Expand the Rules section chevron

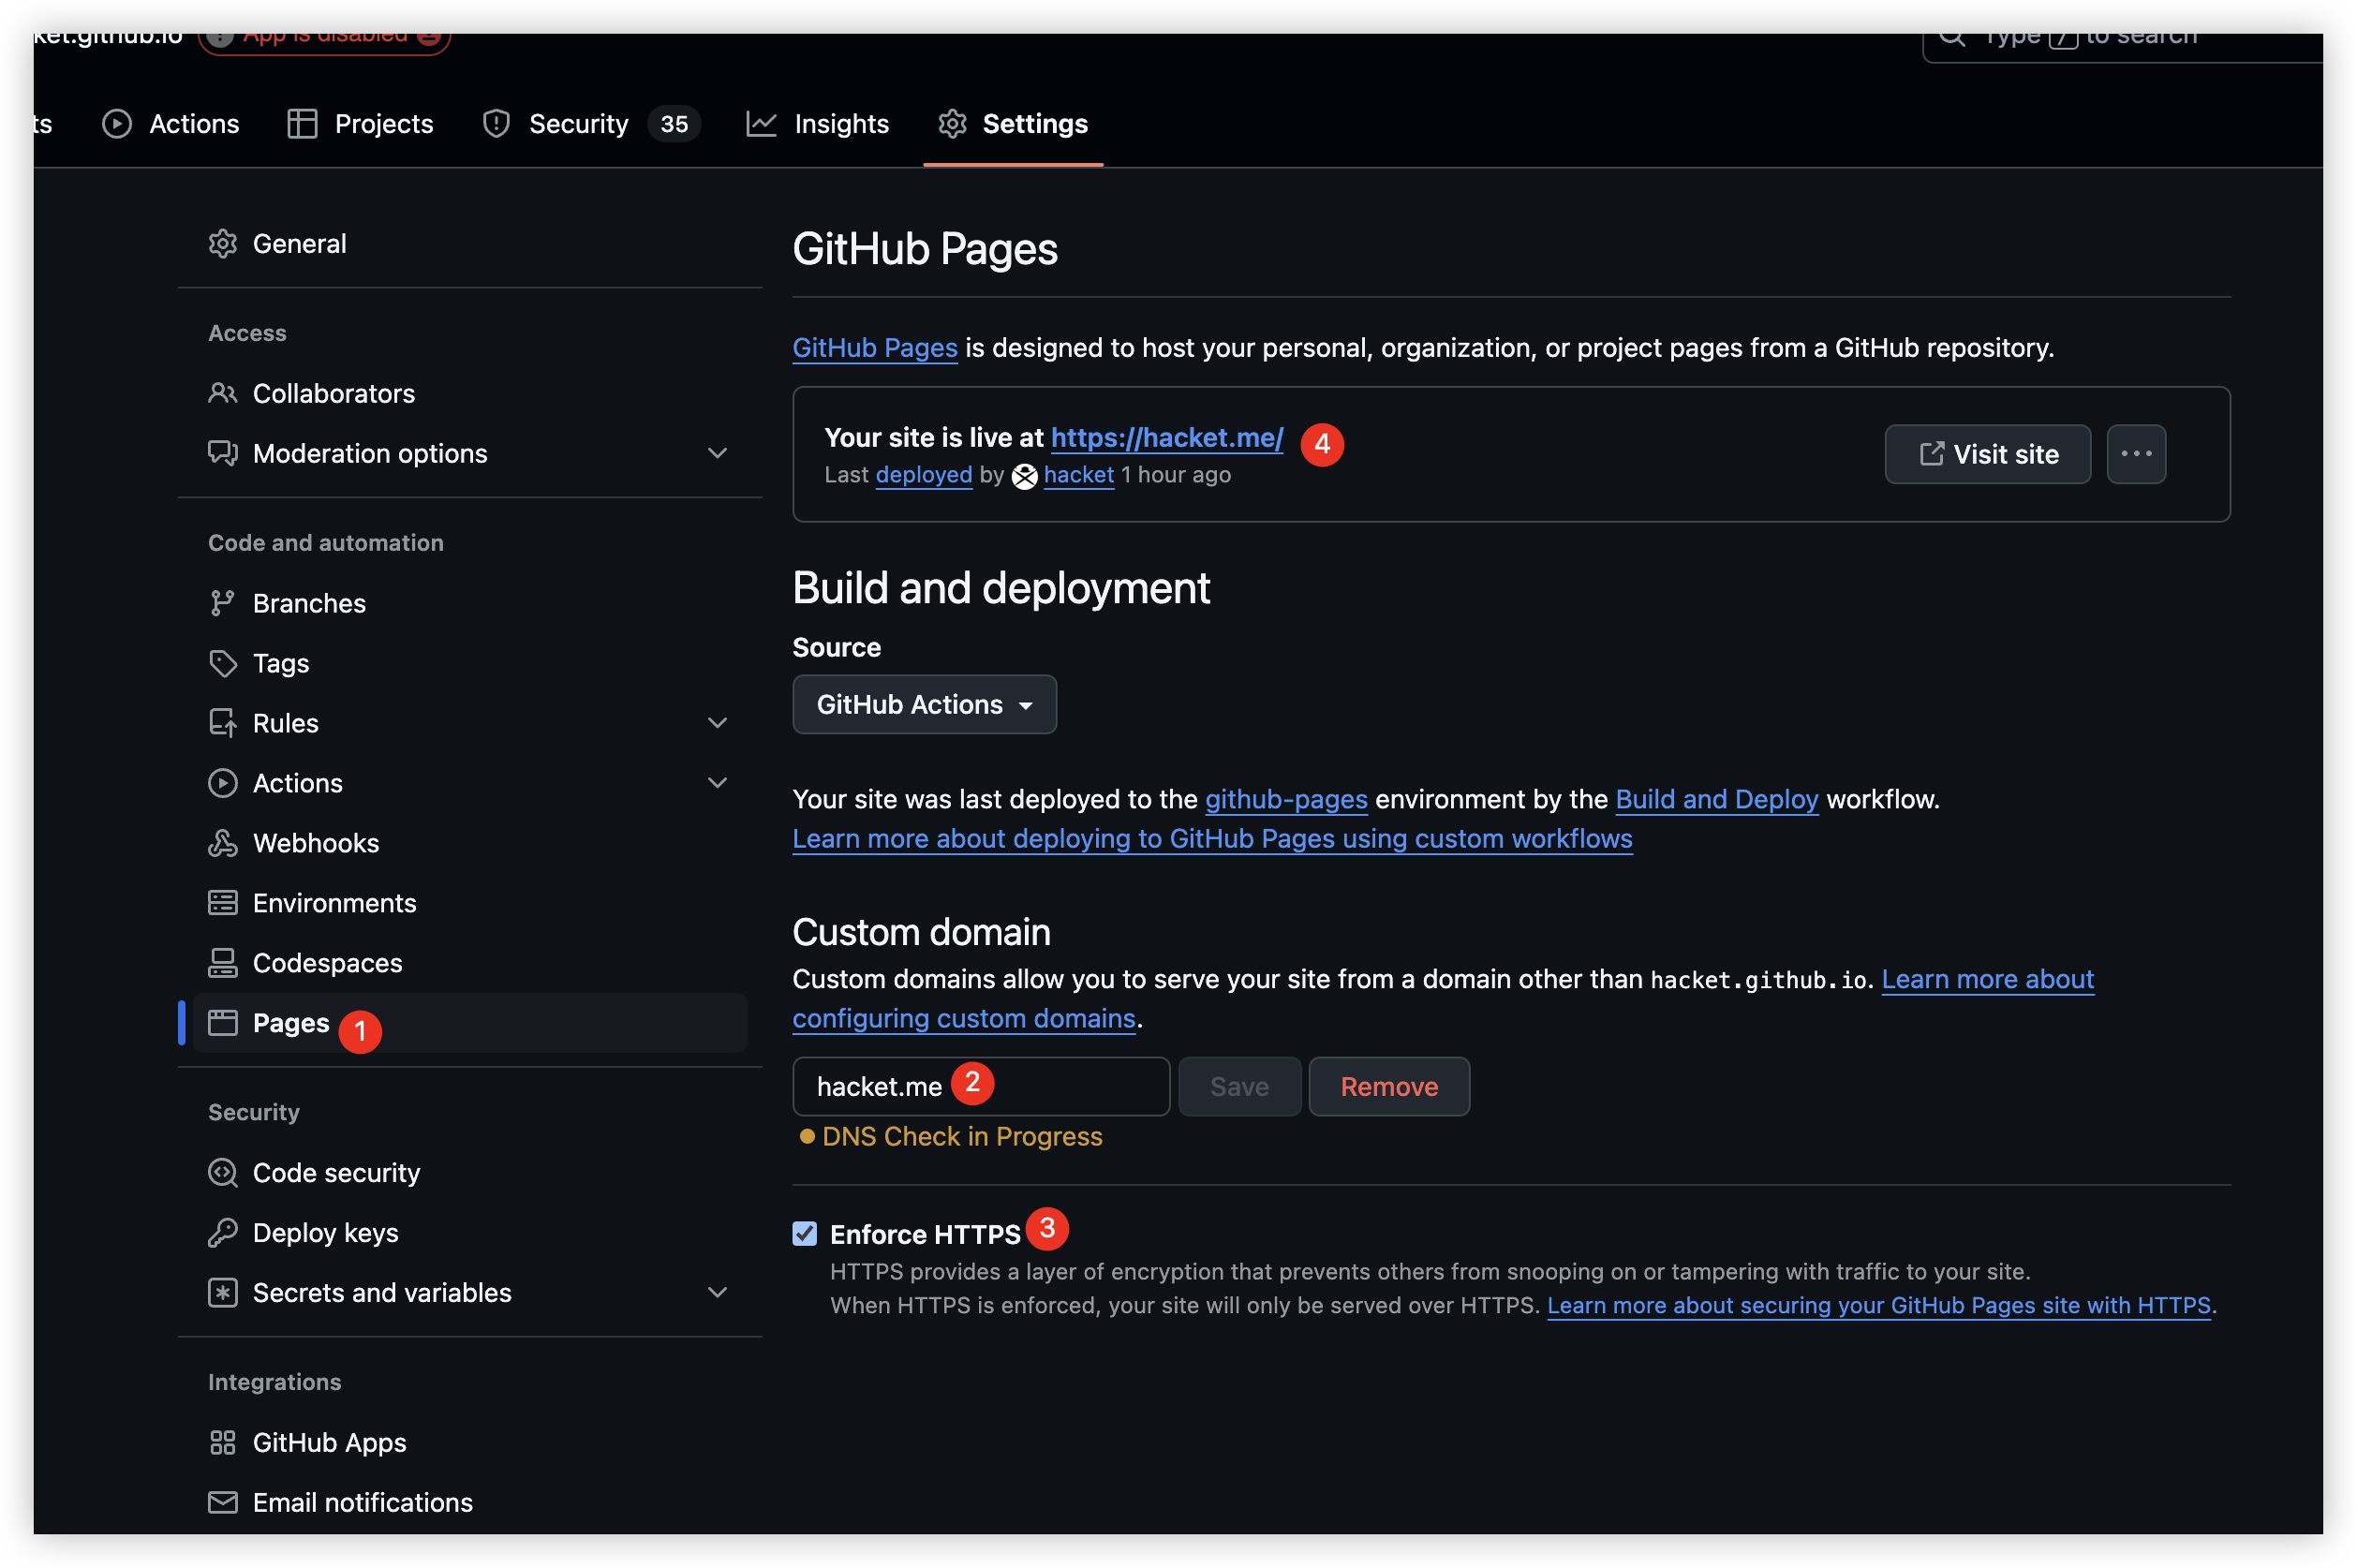pyautogui.click(x=717, y=723)
